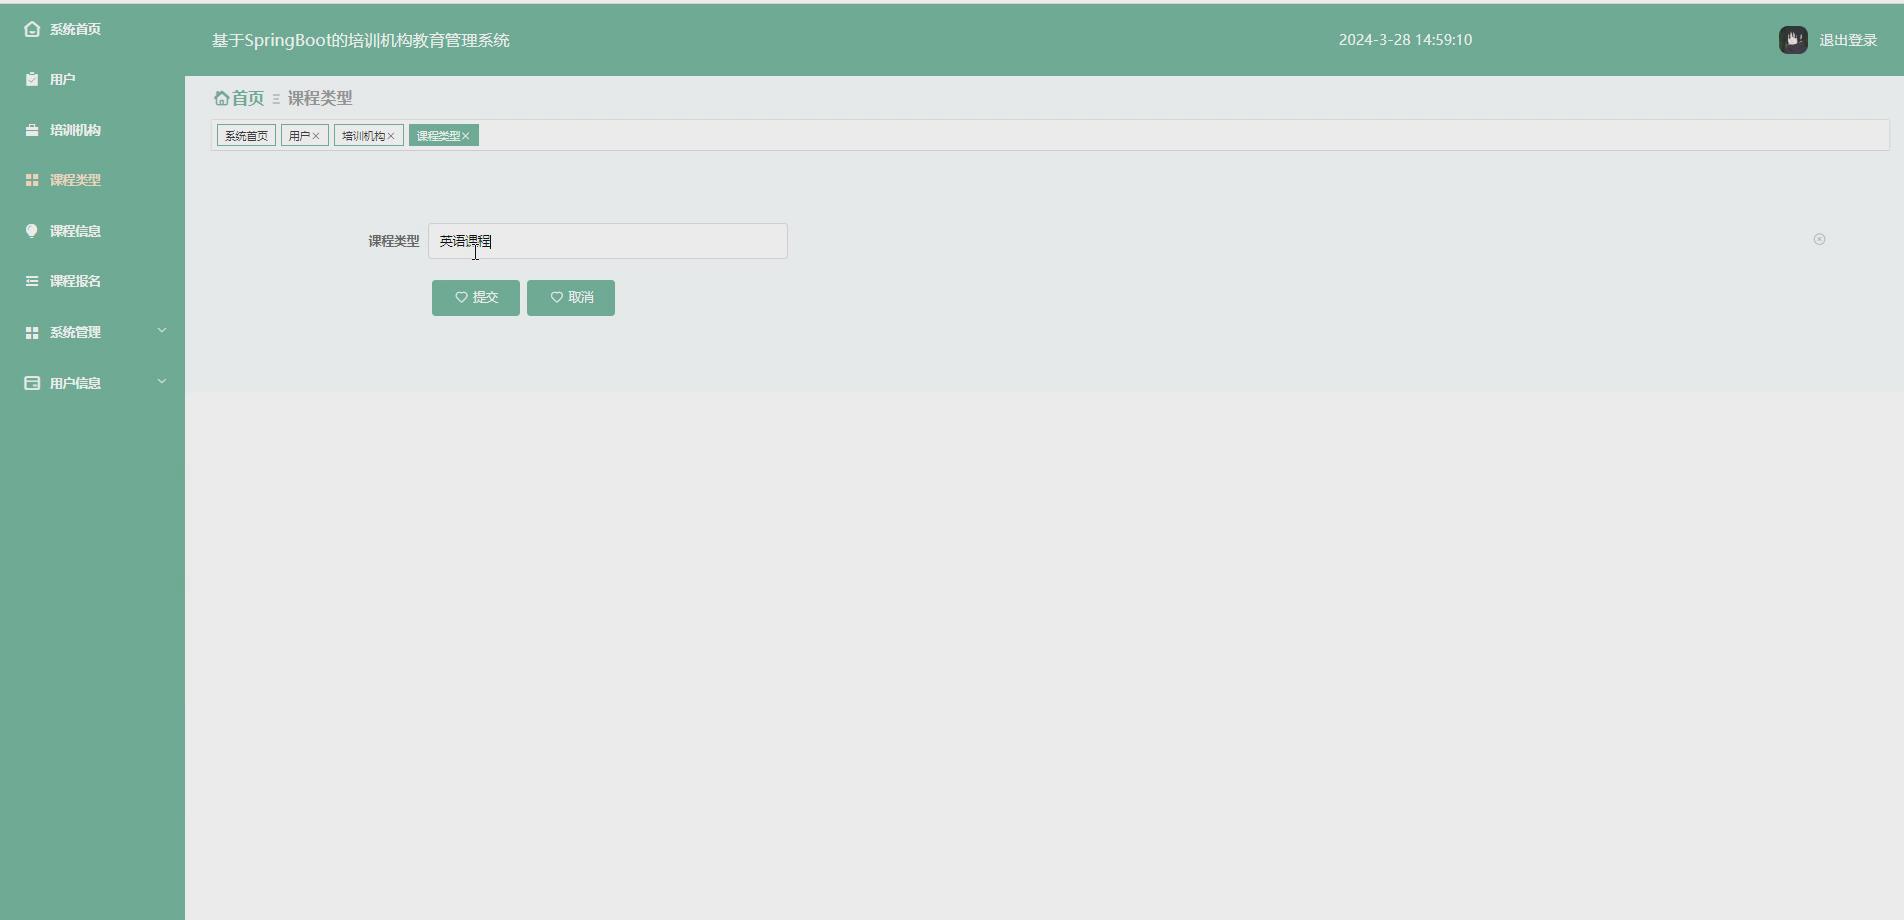
Task: Click the 提交 submit button
Action: point(475,297)
